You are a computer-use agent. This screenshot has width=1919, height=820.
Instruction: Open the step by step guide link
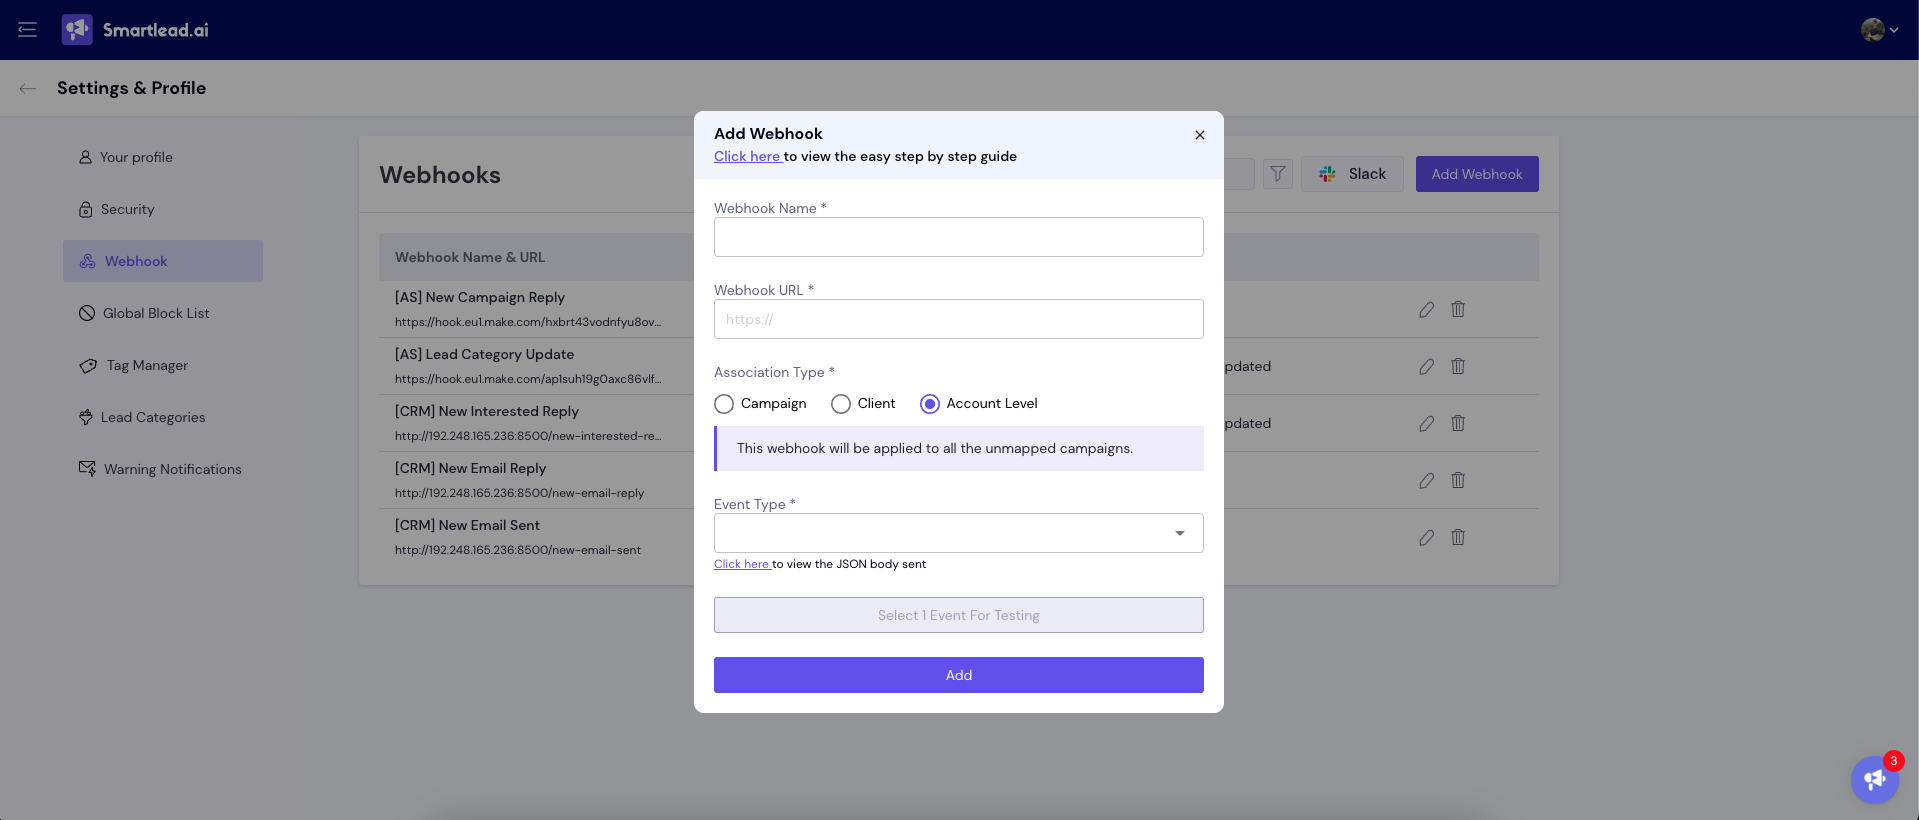(x=747, y=157)
